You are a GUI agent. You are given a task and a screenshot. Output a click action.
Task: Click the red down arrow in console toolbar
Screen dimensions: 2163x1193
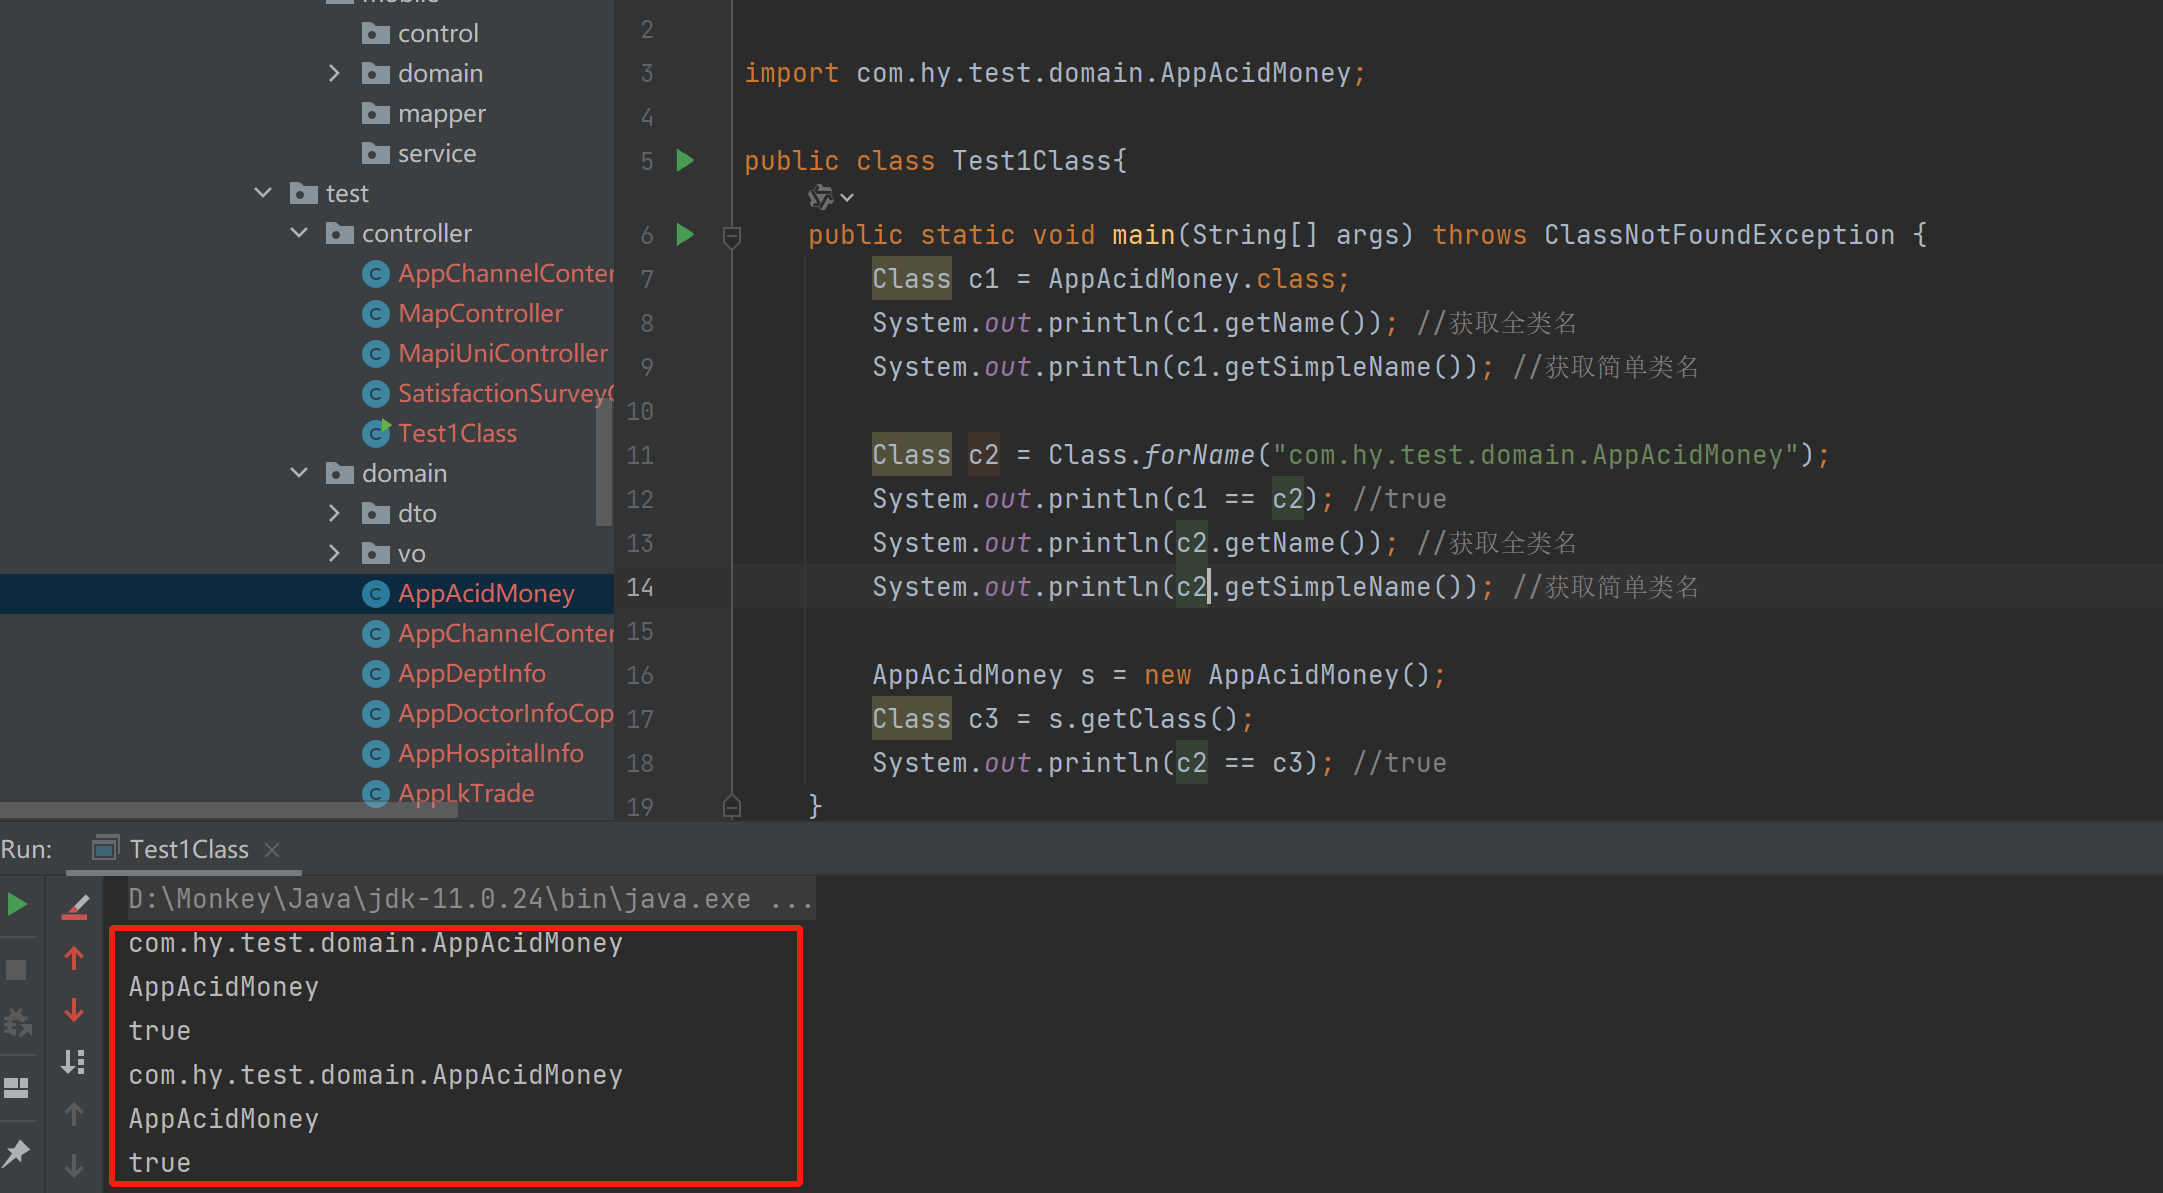pos(74,1010)
